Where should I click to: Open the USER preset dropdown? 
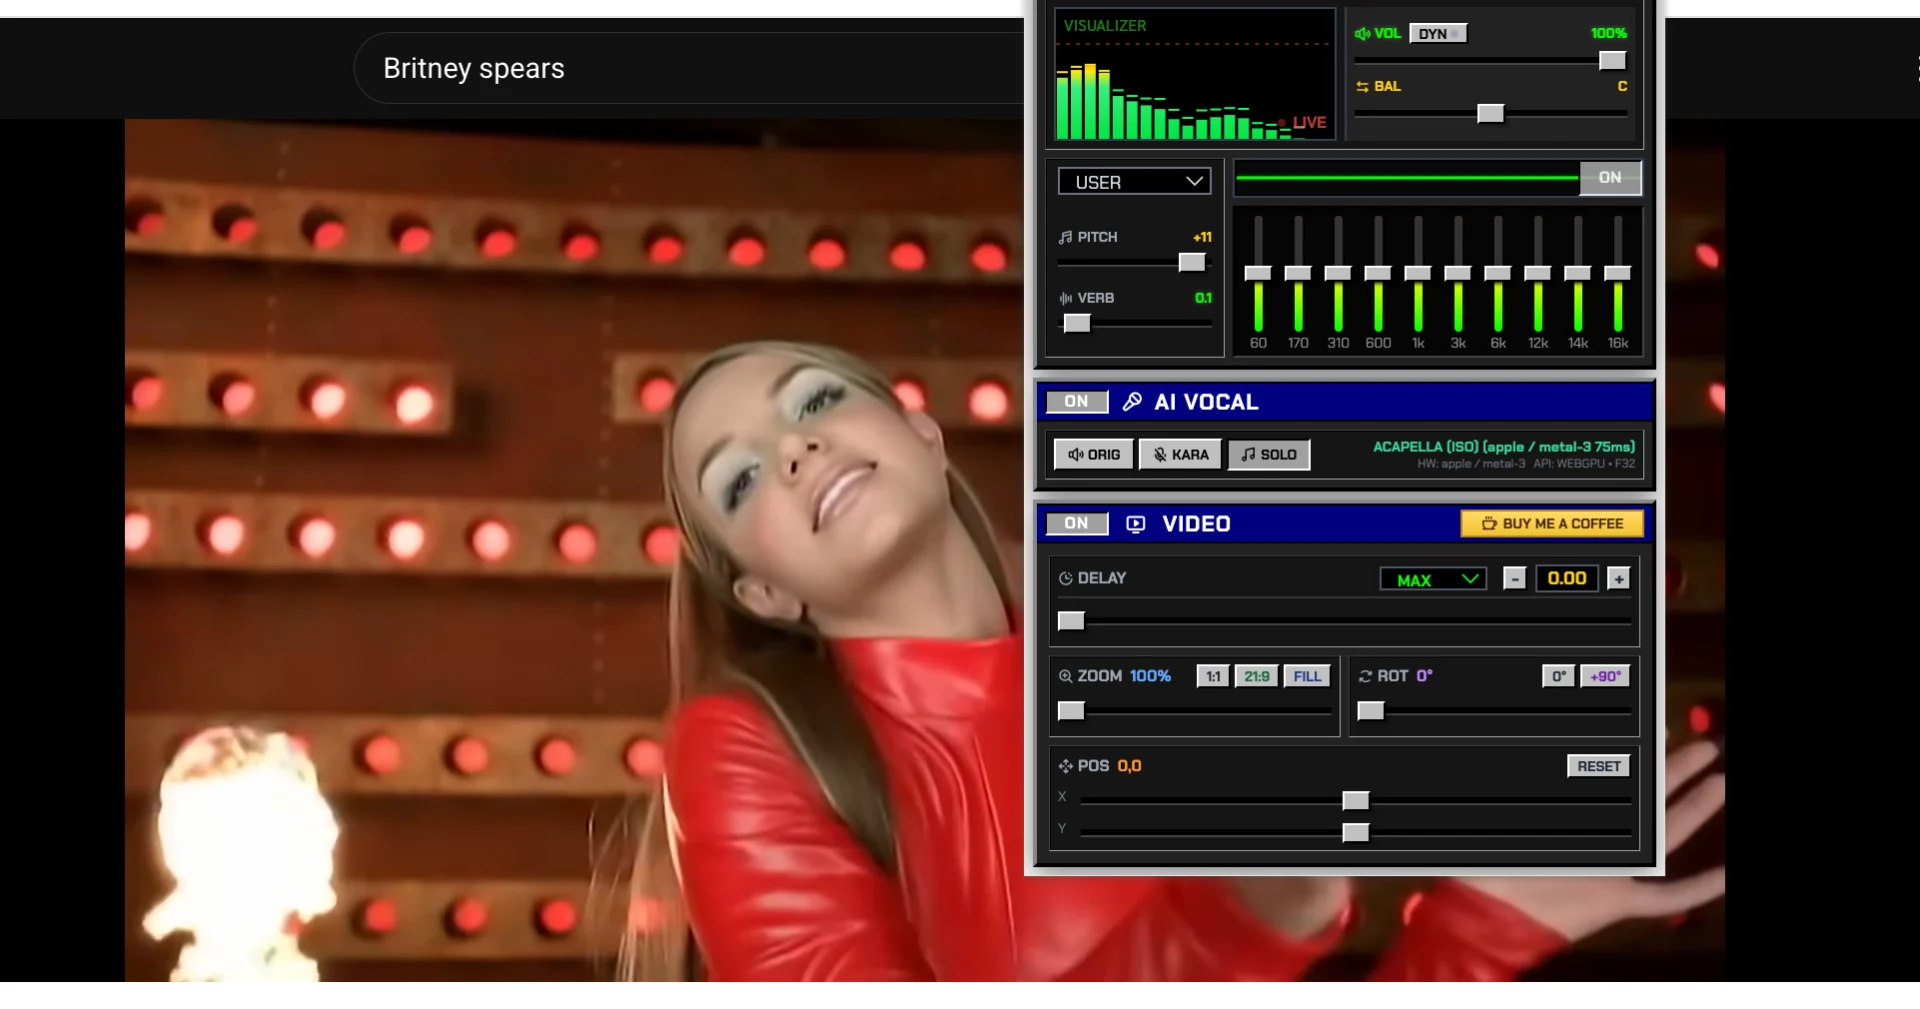(x=1135, y=182)
